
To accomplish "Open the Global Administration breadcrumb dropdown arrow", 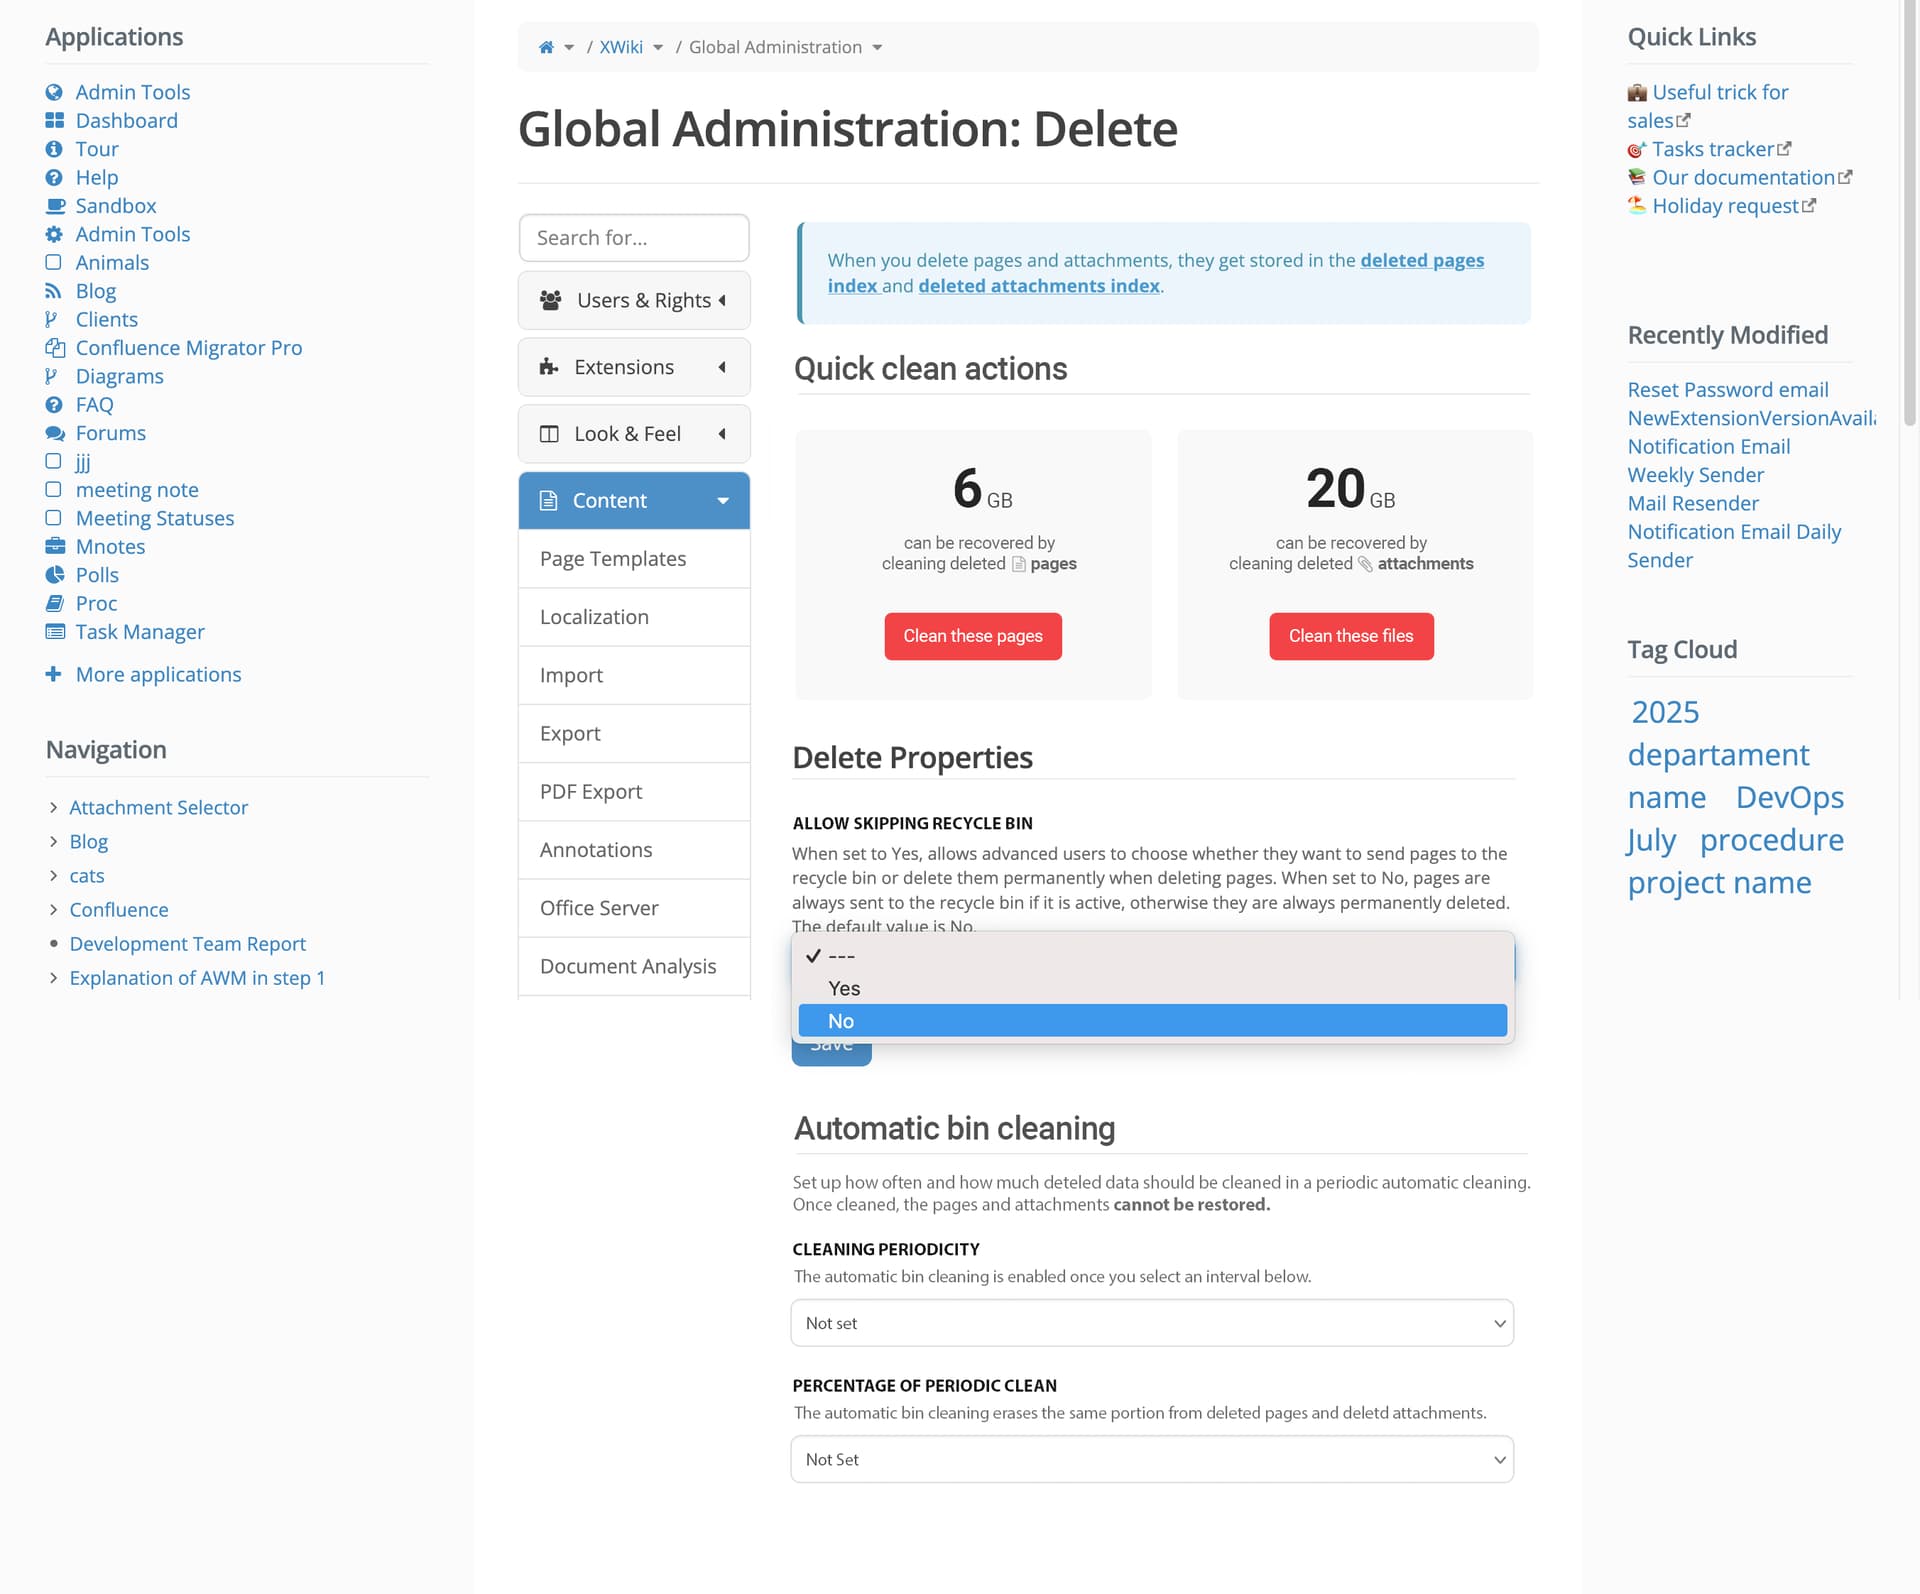I will 877,47.
